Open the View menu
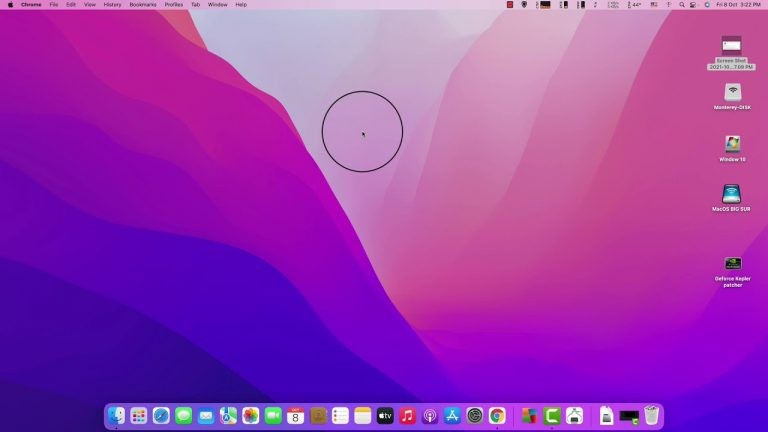The image size is (768, 432). [90, 4]
